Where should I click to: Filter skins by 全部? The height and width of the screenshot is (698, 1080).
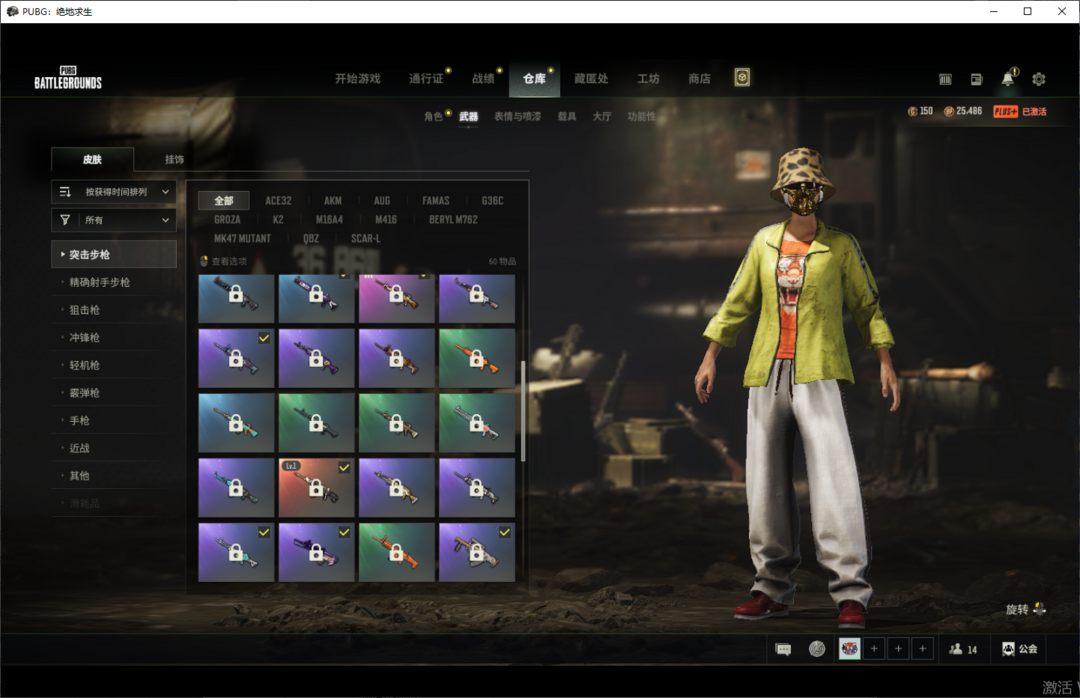(x=224, y=201)
